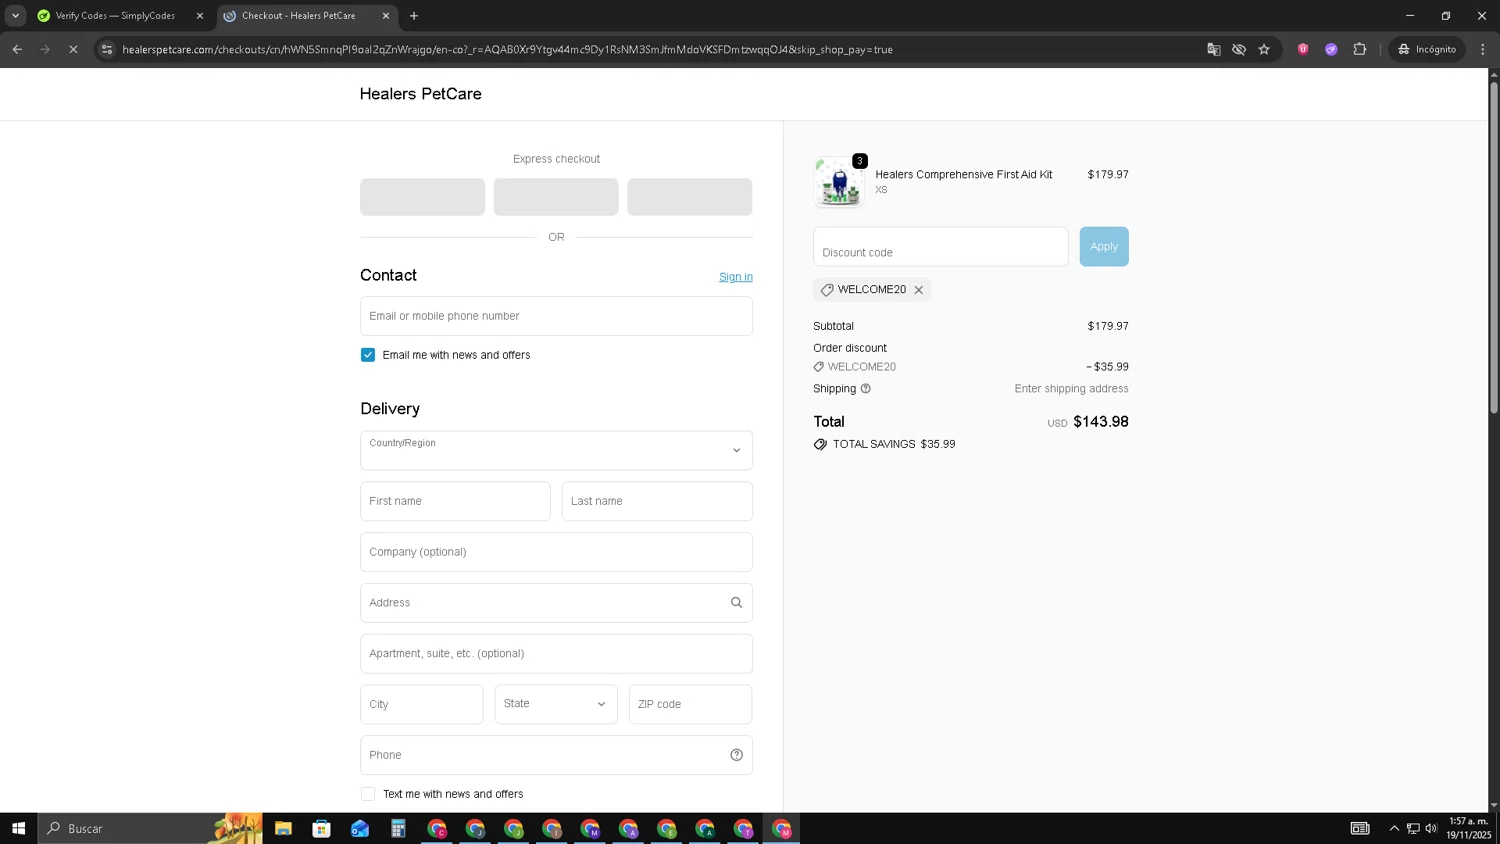Open Outlook from the taskbar
This screenshot has height=844, width=1500.
360,828
